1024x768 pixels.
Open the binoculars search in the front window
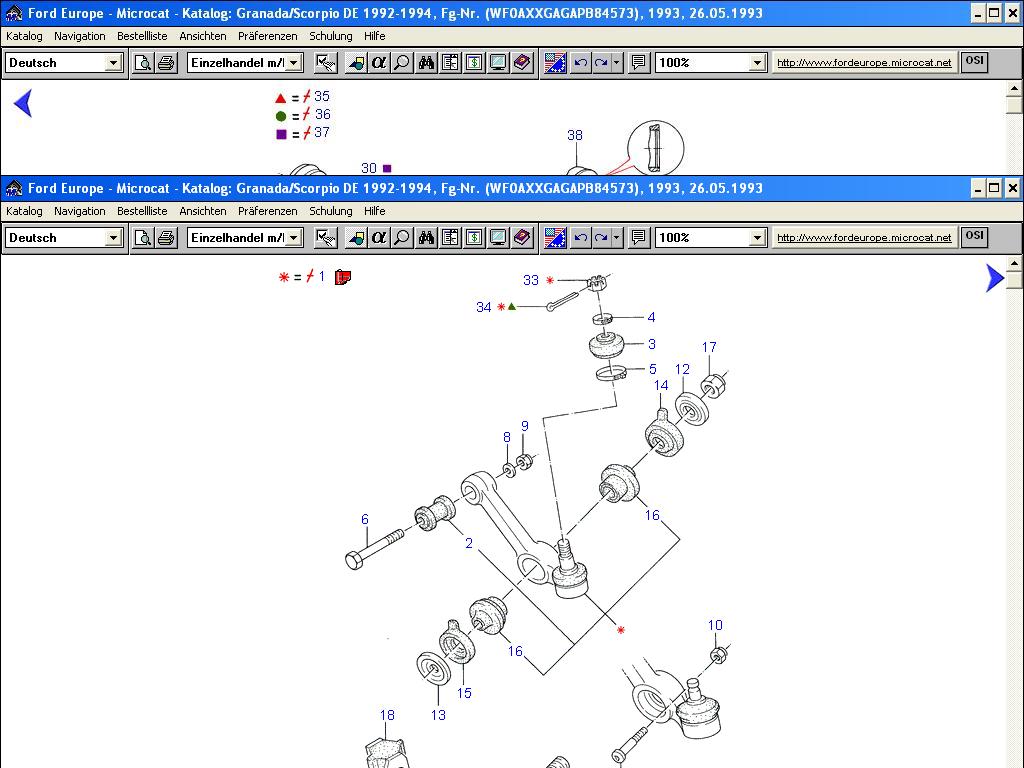[426, 238]
